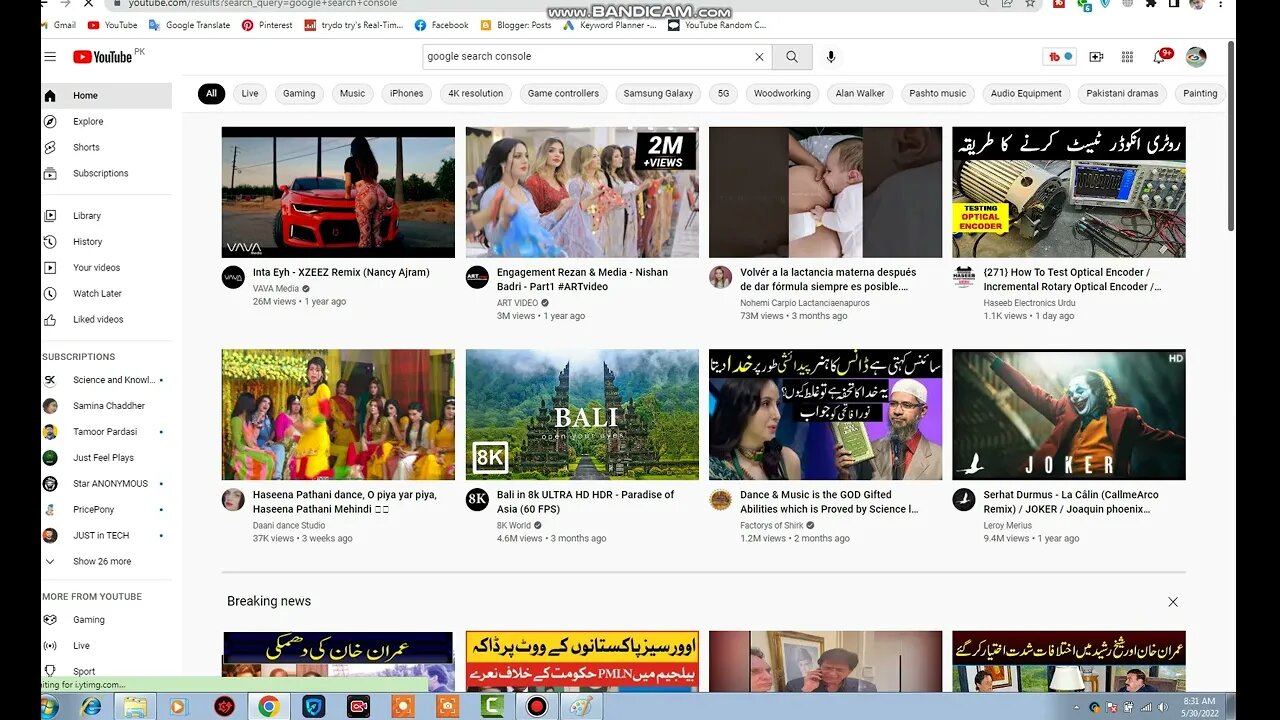The image size is (1280, 720).
Task: Open Just Feel Plays channel subscription
Action: click(106, 458)
